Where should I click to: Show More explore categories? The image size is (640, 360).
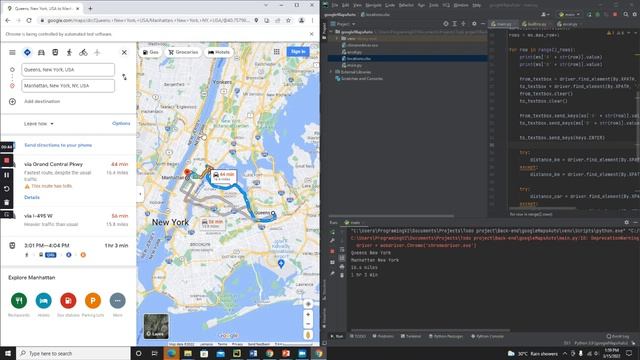118,300
